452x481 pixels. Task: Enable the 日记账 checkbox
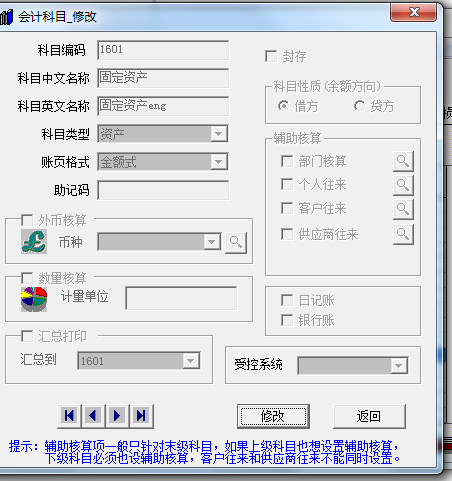pyautogui.click(x=287, y=300)
